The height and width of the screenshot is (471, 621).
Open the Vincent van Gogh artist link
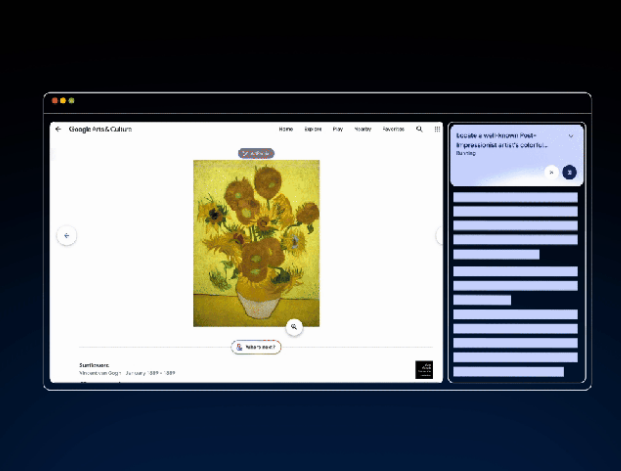pos(100,373)
